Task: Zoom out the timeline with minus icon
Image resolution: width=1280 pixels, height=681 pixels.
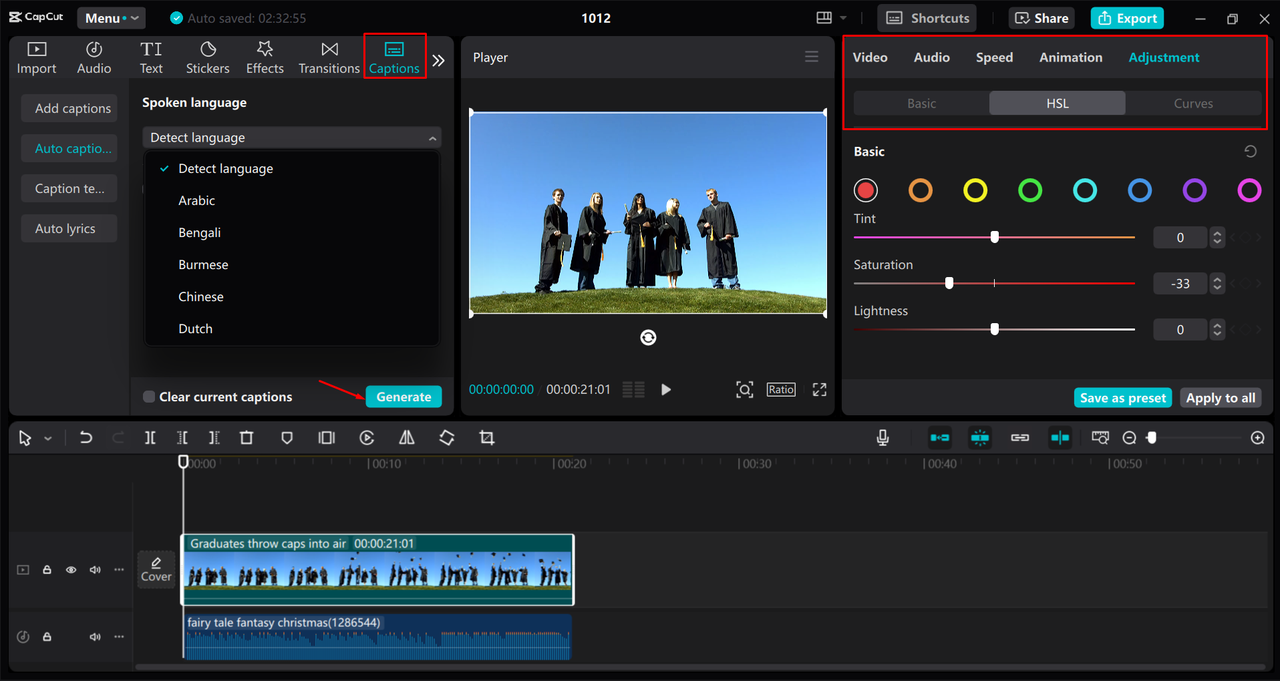Action: pyautogui.click(x=1129, y=438)
